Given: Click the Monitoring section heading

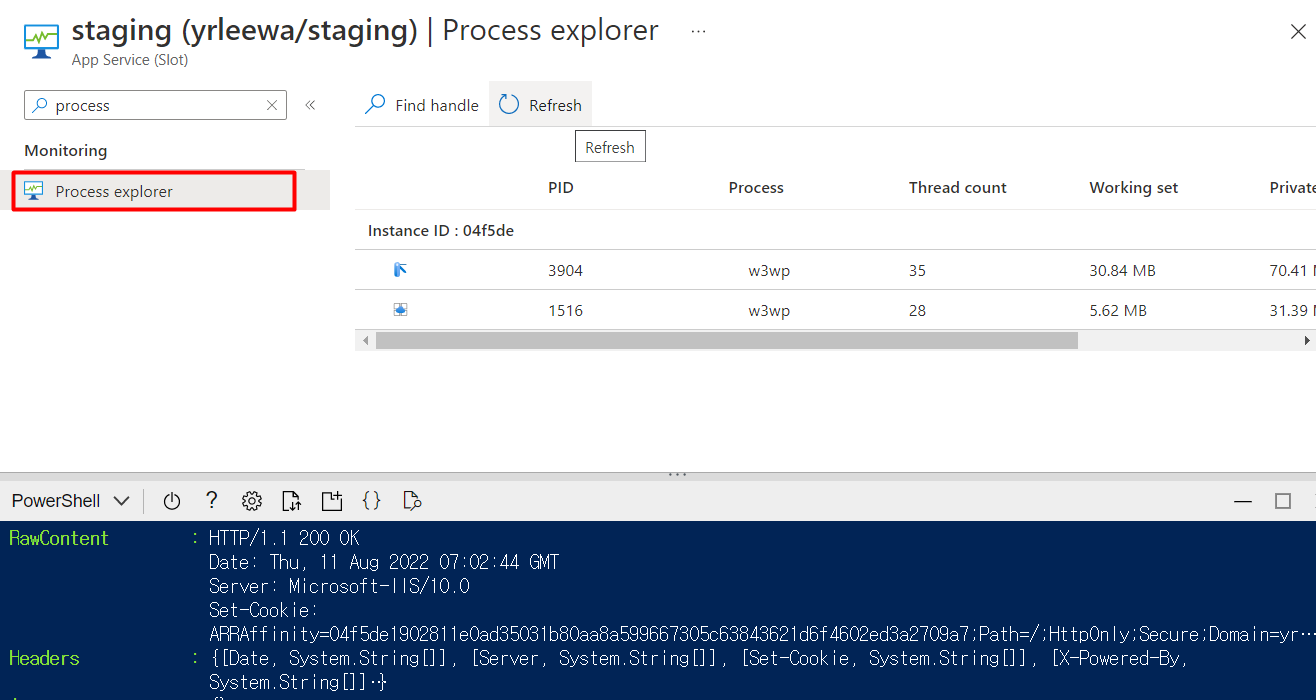Looking at the screenshot, I should (66, 151).
